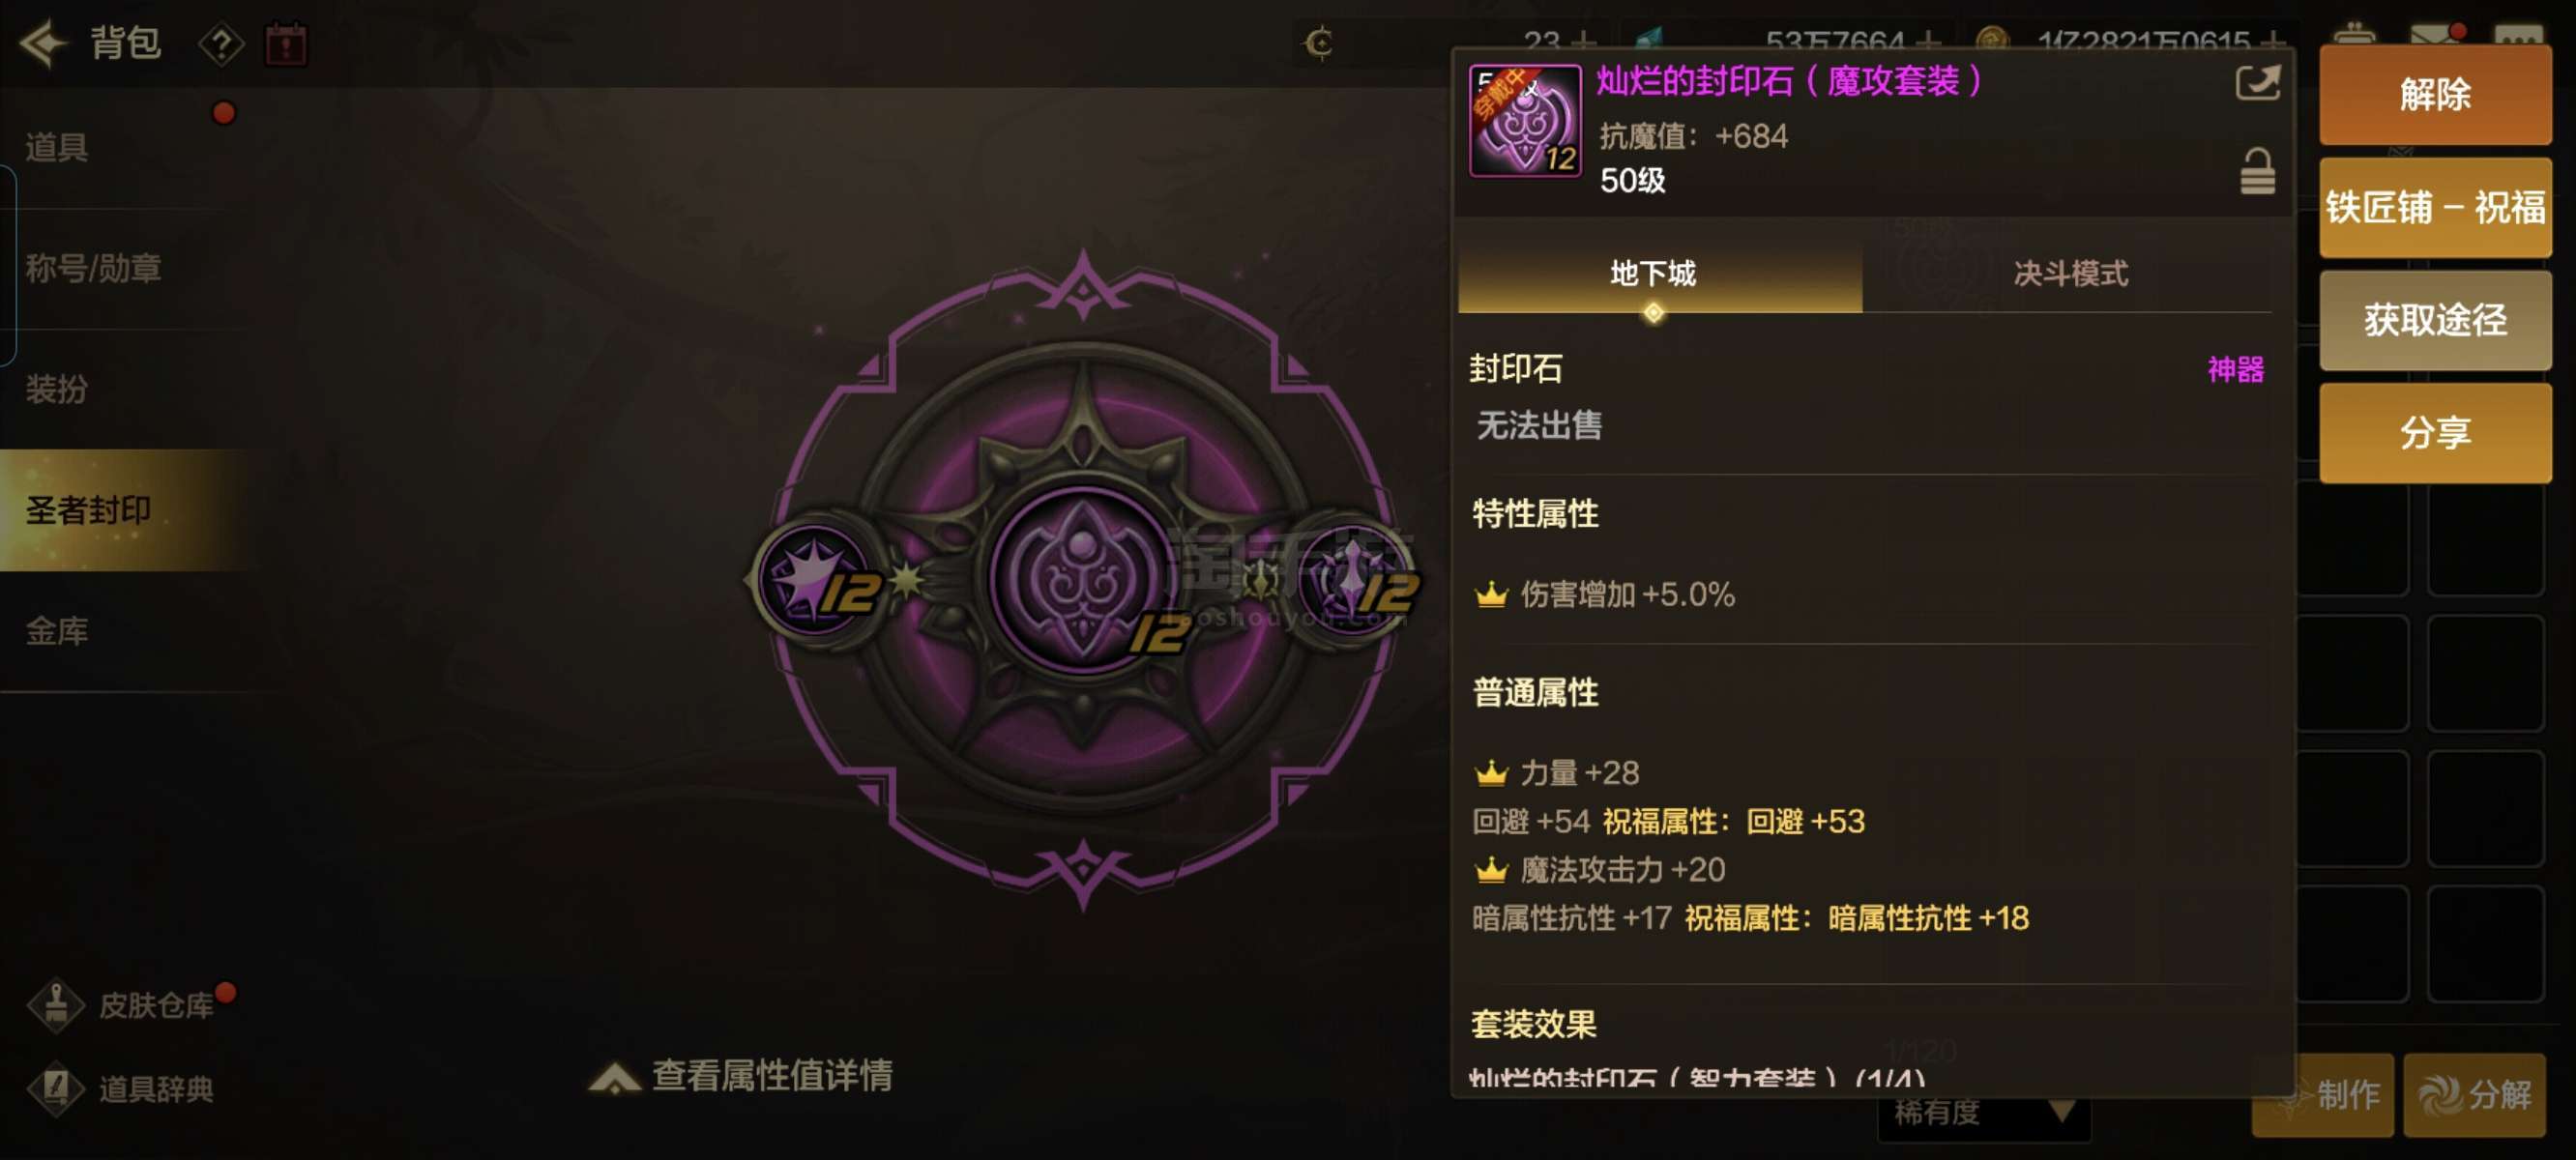
Task: Expand 查看属性值详情 panel
Action: point(741,1075)
